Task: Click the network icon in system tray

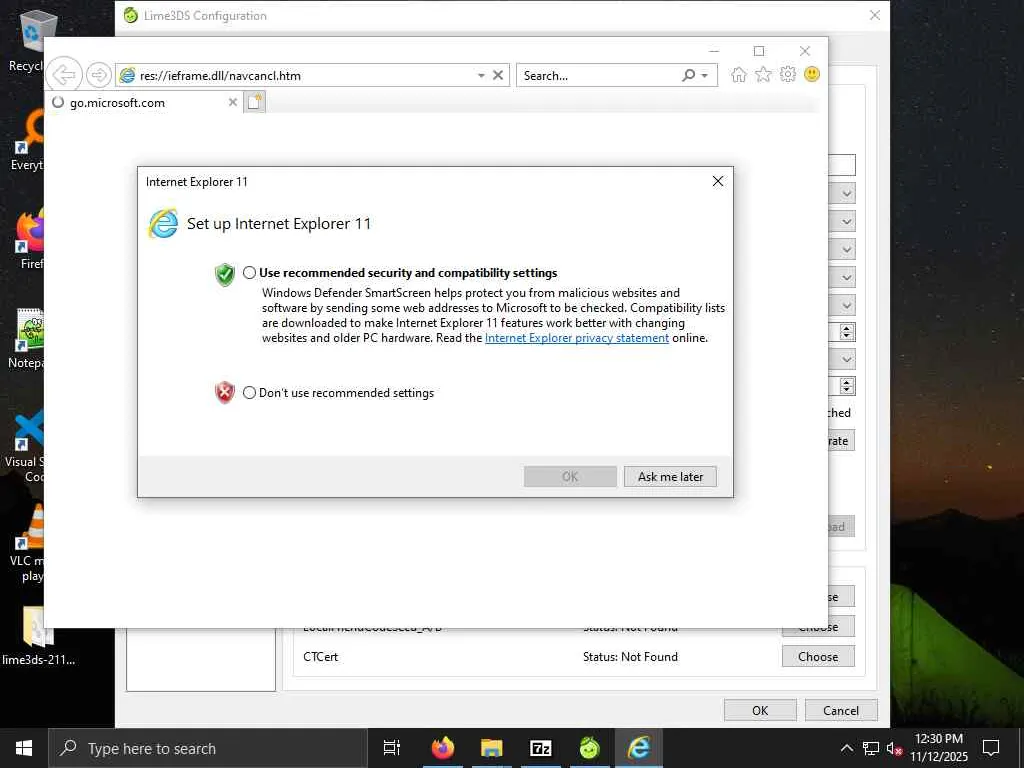Action: pos(871,748)
